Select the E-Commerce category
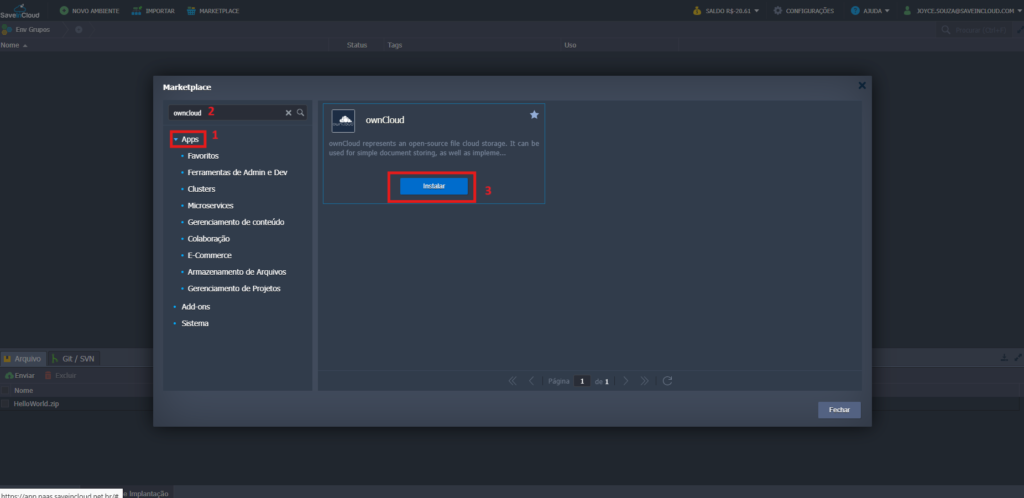Screen dimensions: 1024x498 coord(209,255)
